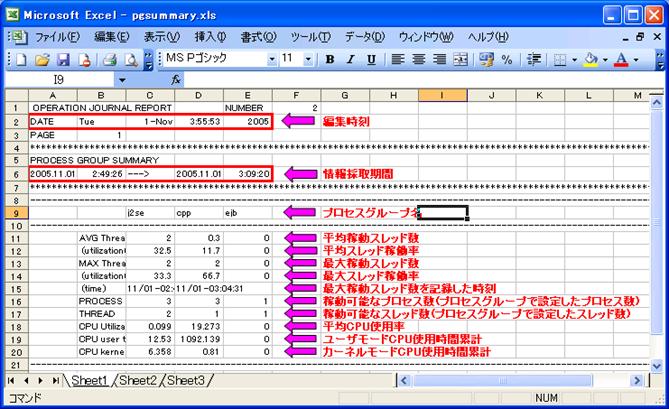Open the 編集(E) menu

tap(111, 37)
